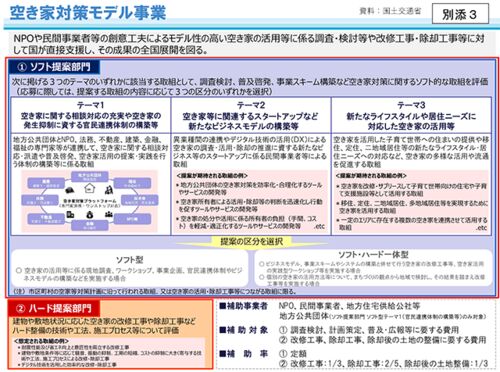Viewport: 500px width, 372px height.
Task: Click the '■補 助 率' label
Action: [x=244, y=354]
